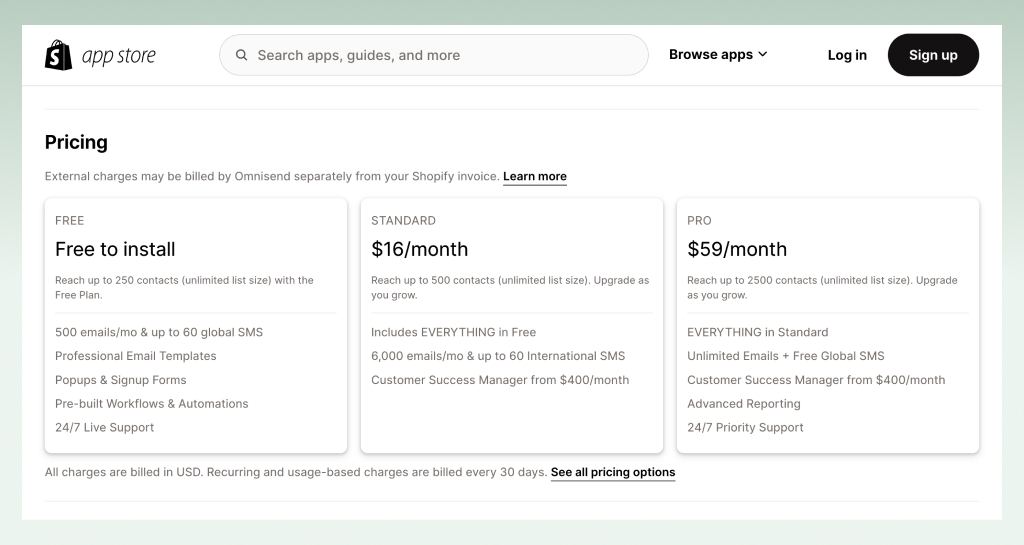Click the external charges notice text
Image resolution: width=1024 pixels, height=545 pixels.
tap(272, 176)
